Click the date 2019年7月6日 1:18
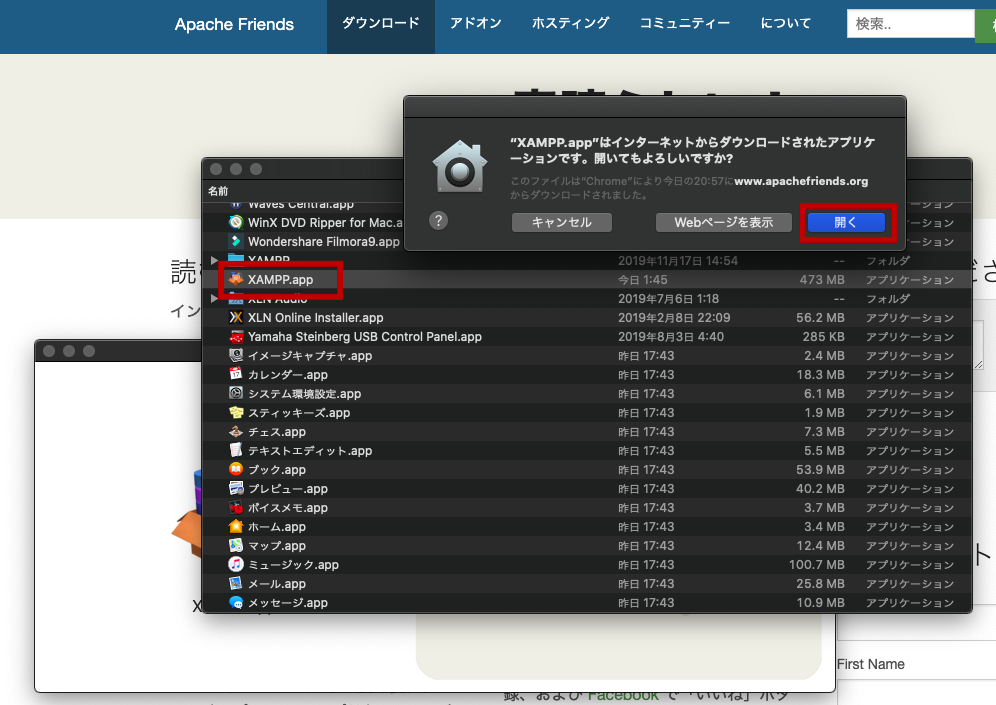Image resolution: width=996 pixels, height=705 pixels. [x=668, y=299]
